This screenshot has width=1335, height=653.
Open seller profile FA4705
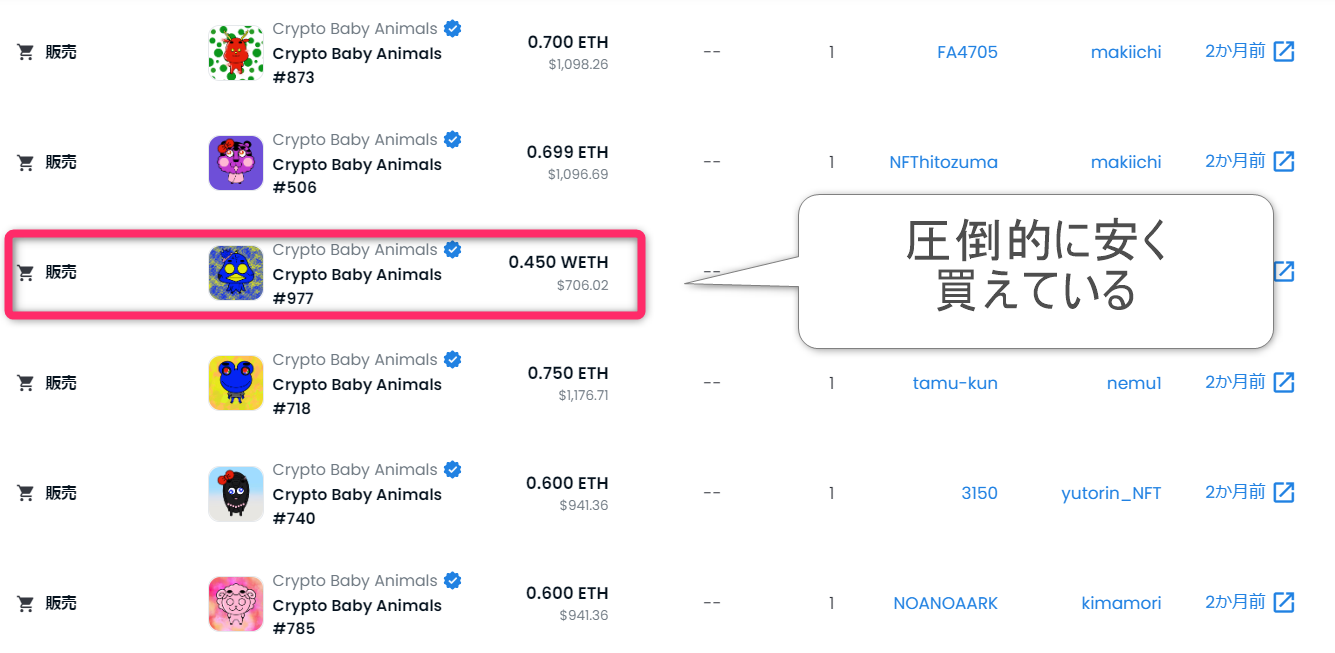(967, 52)
